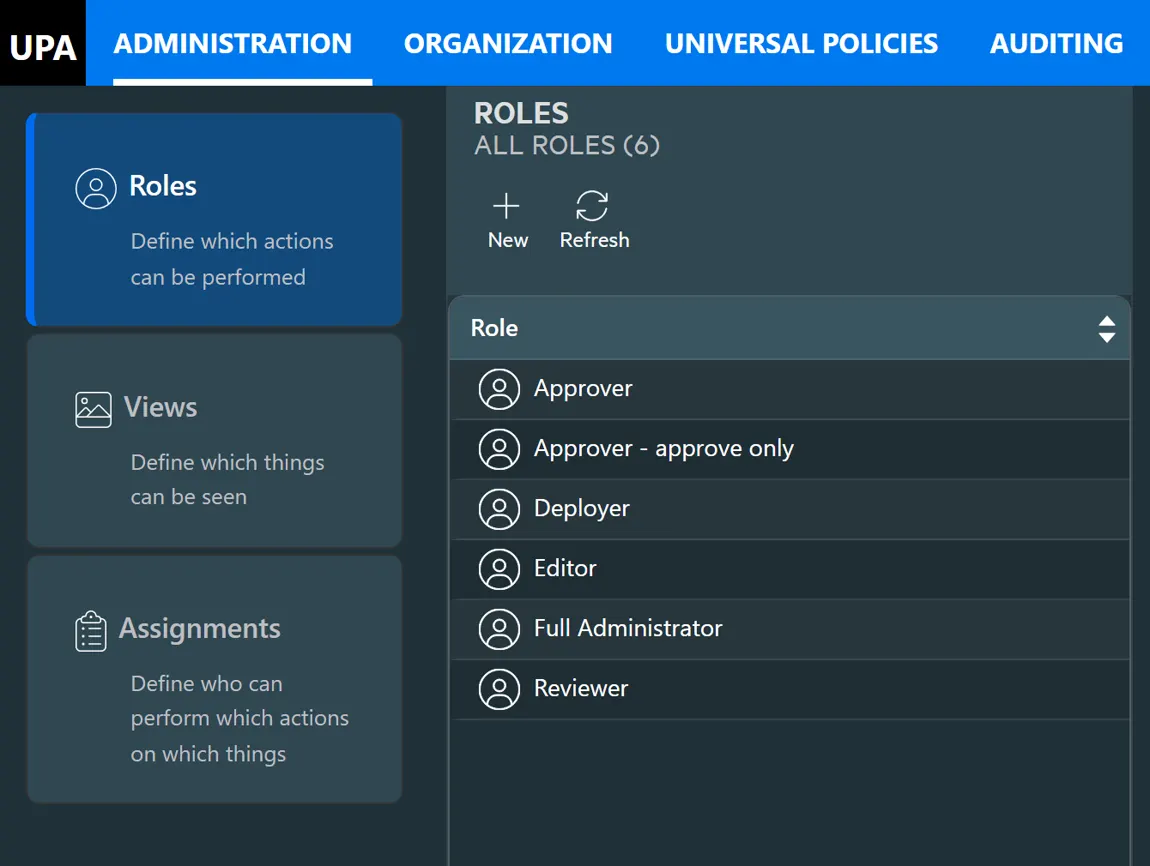This screenshot has width=1150, height=866.
Task: Open the Assignments section heading
Action: click(x=199, y=629)
